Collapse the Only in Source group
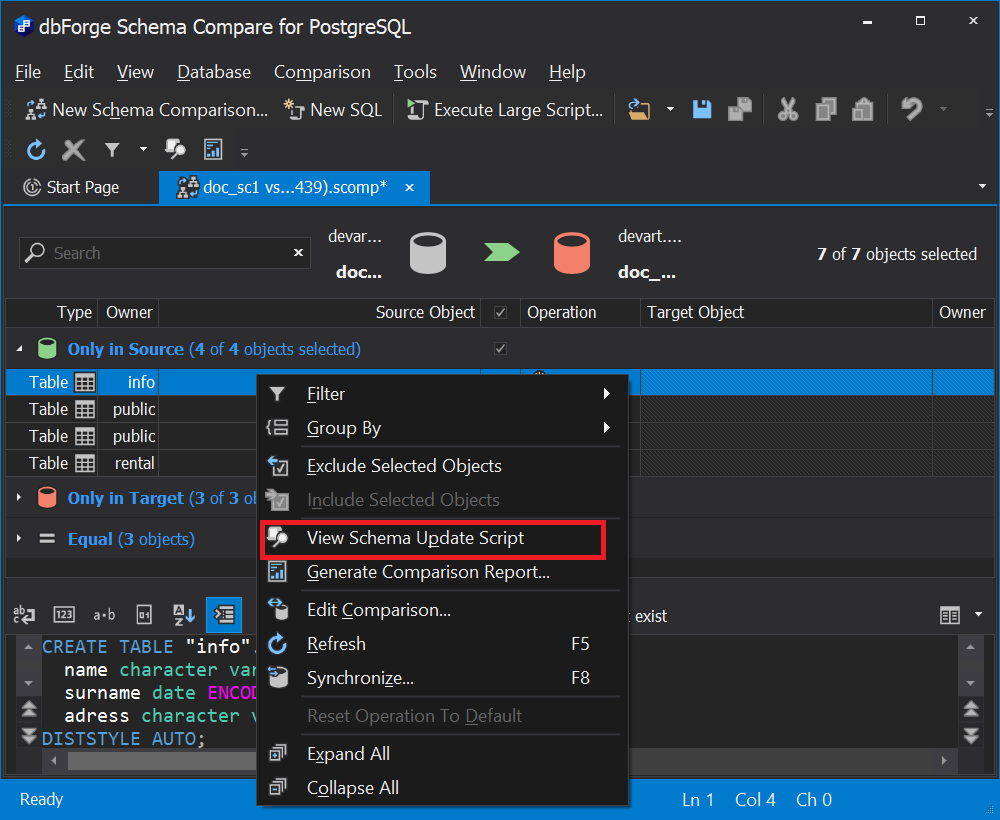 tap(19, 349)
